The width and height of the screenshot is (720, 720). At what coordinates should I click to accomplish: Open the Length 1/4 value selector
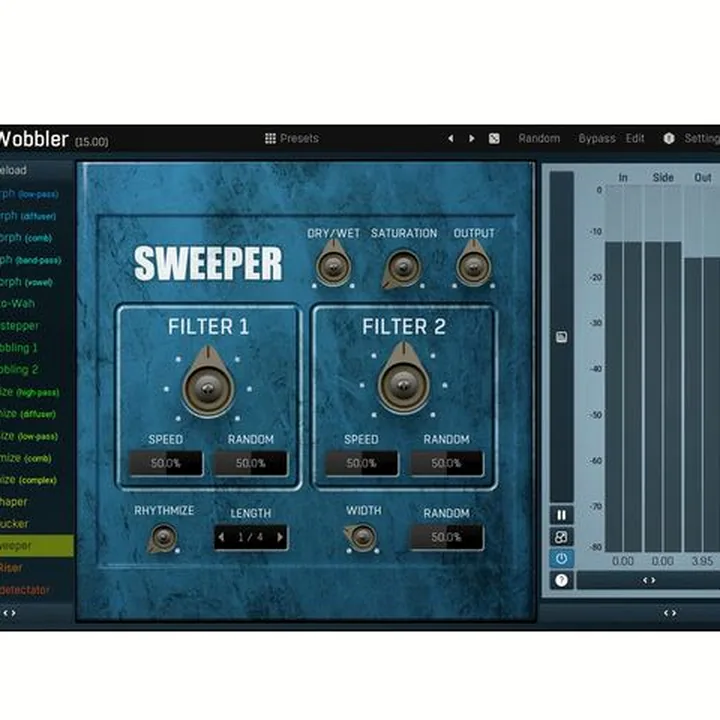(251, 537)
